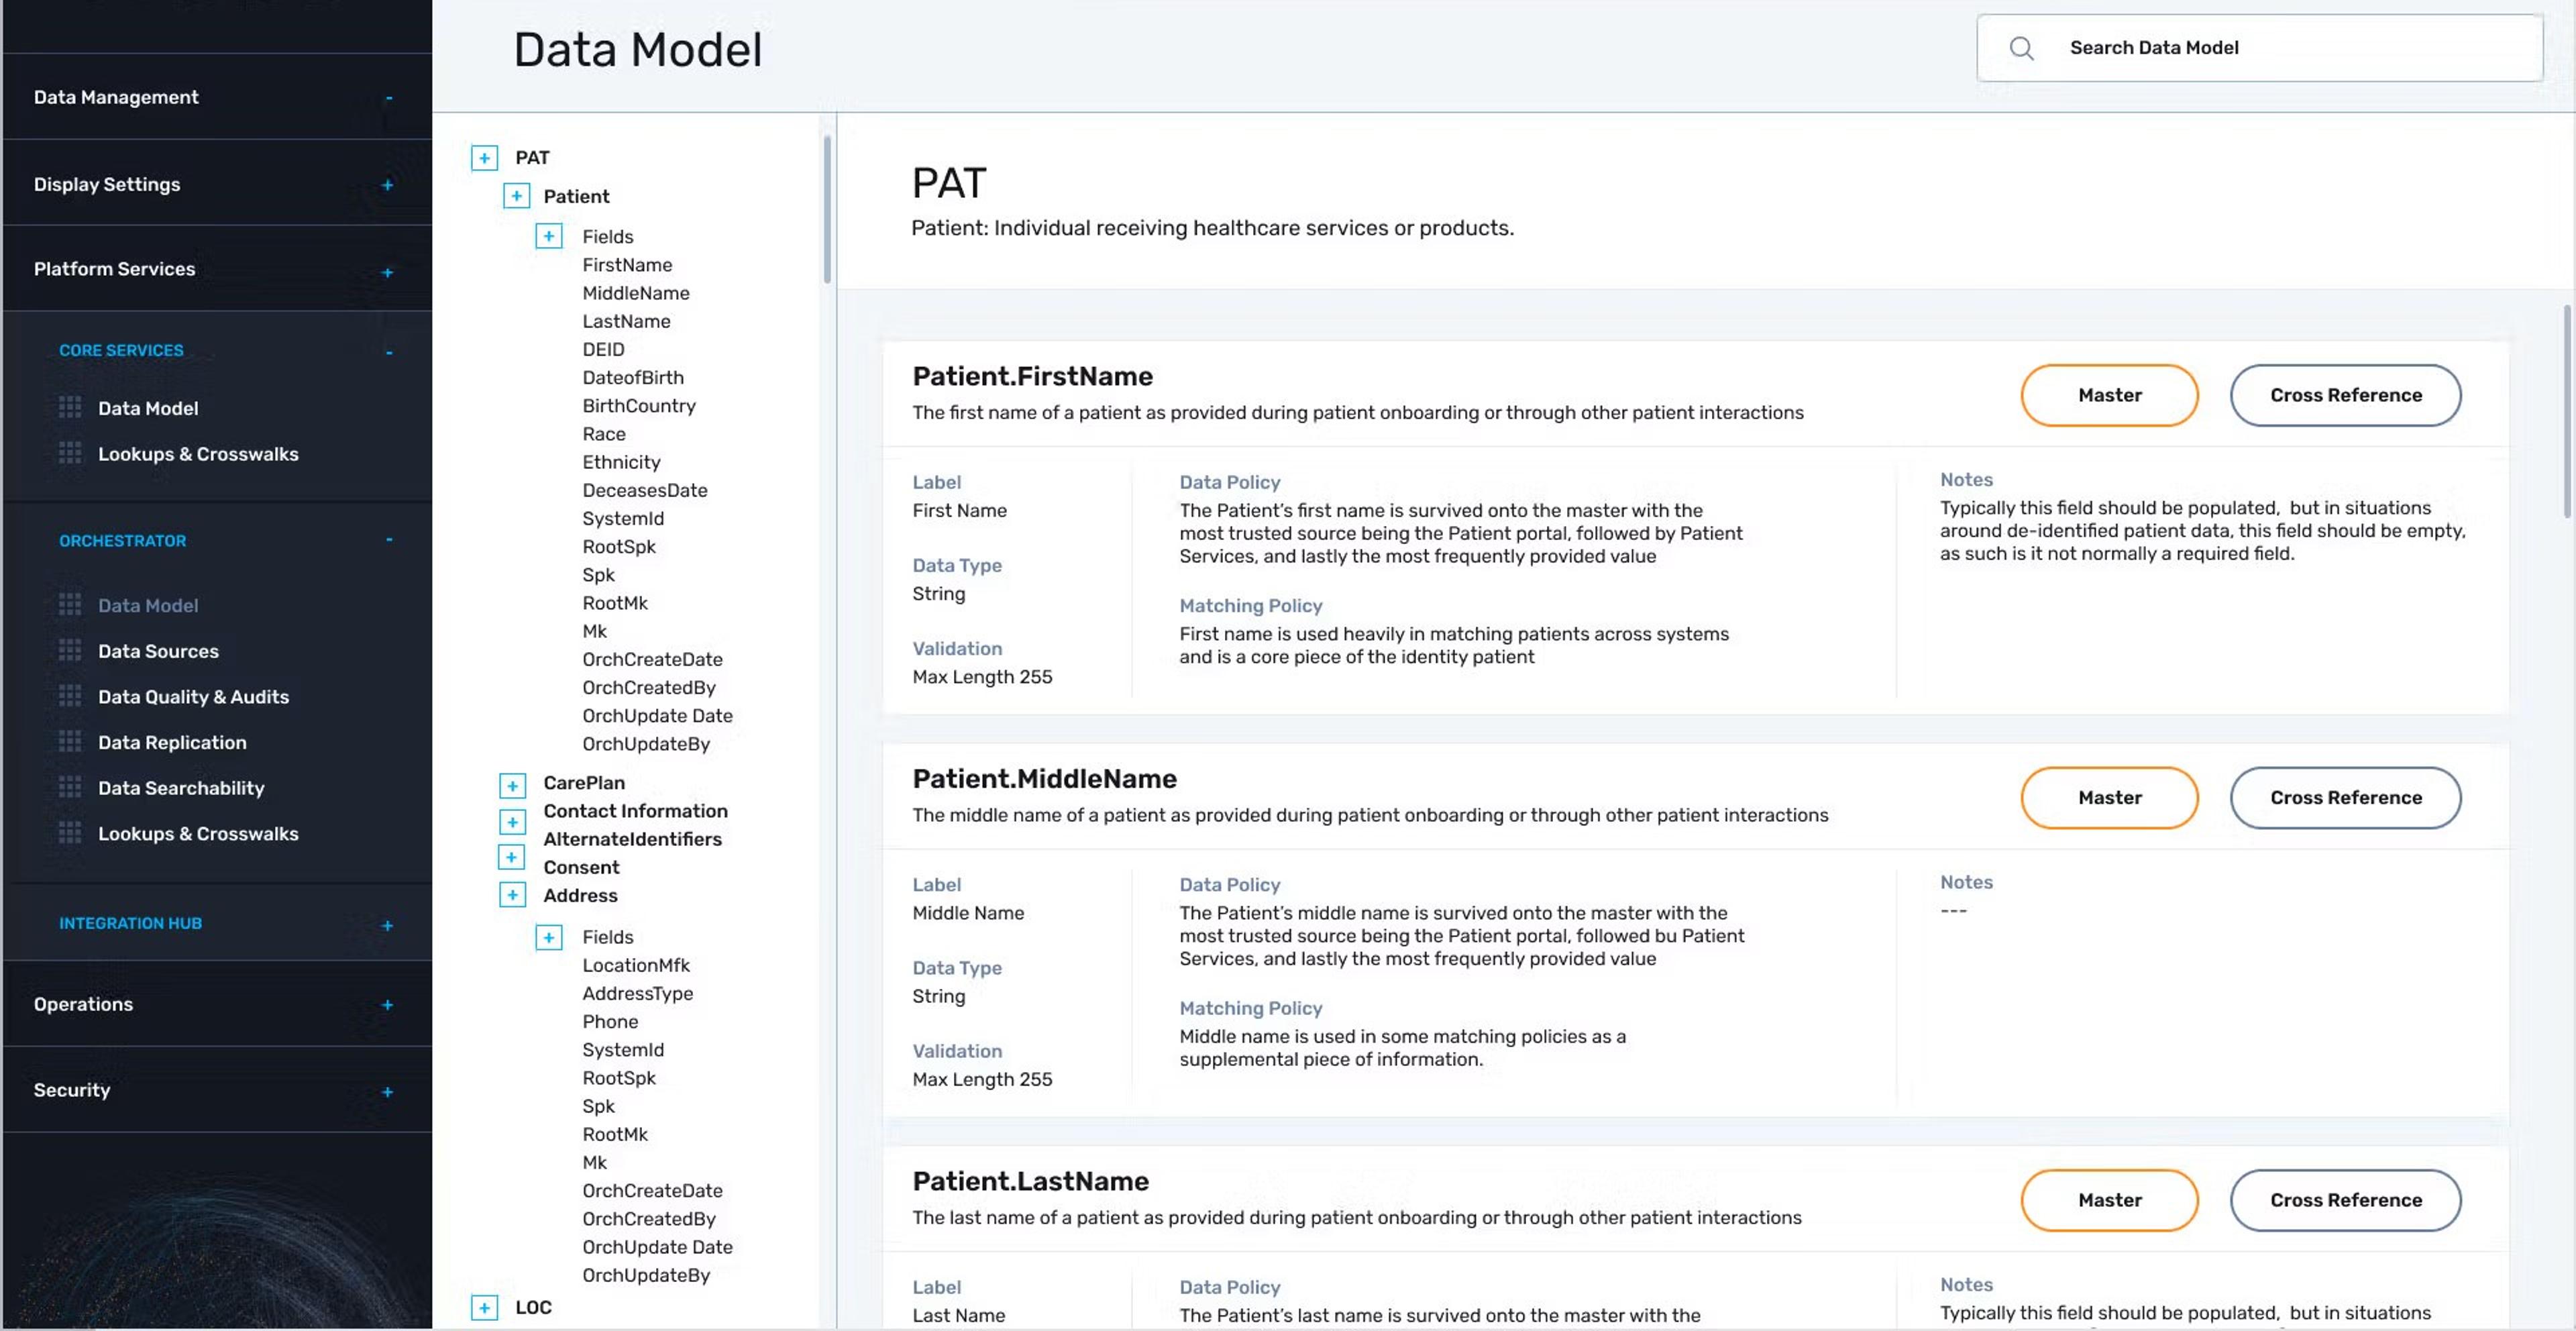Expand the LOC tree node
This screenshot has width=2576, height=1331.
point(484,1307)
